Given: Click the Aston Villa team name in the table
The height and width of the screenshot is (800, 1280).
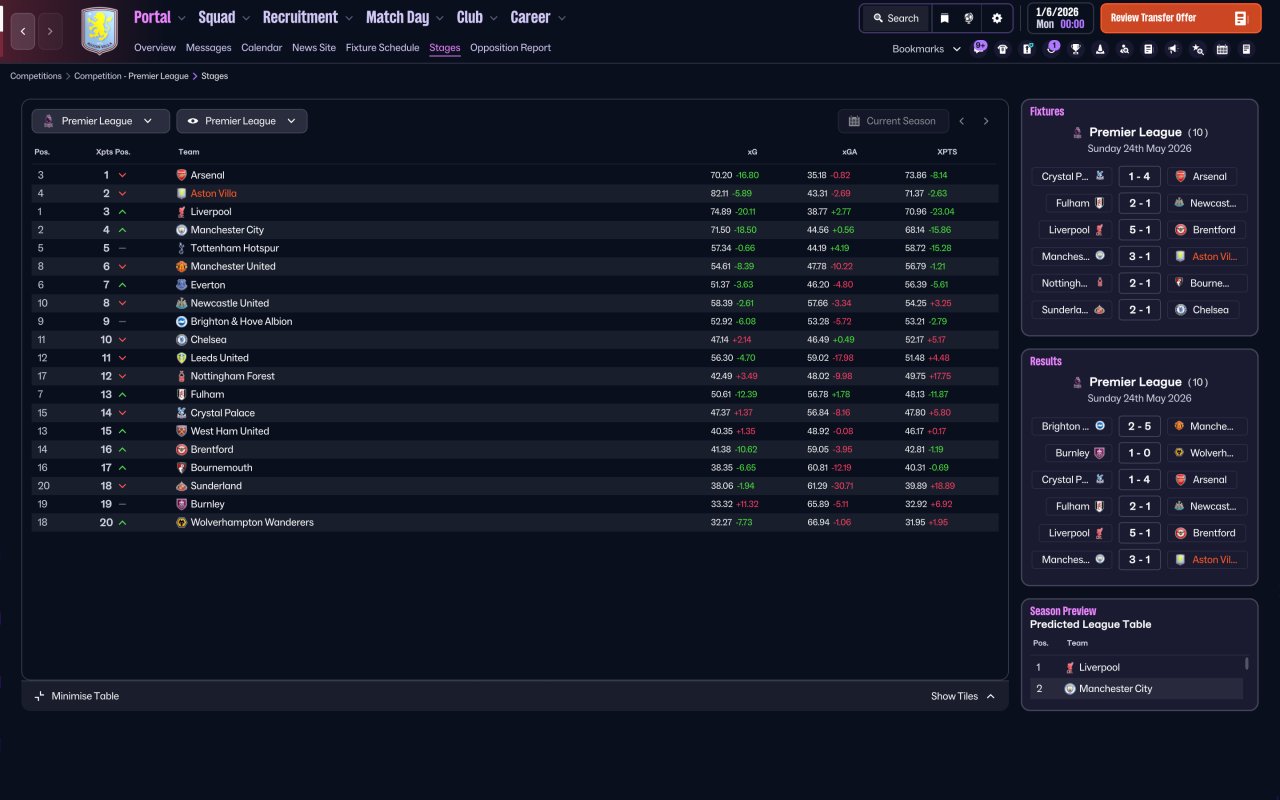Looking at the screenshot, I should (x=214, y=194).
